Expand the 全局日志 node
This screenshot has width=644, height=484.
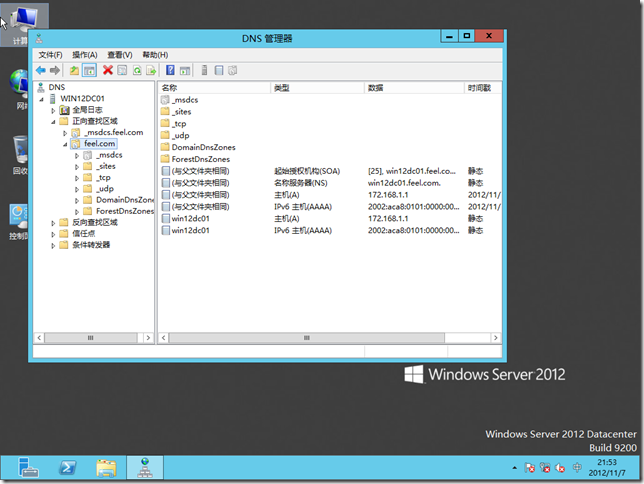coord(53,111)
